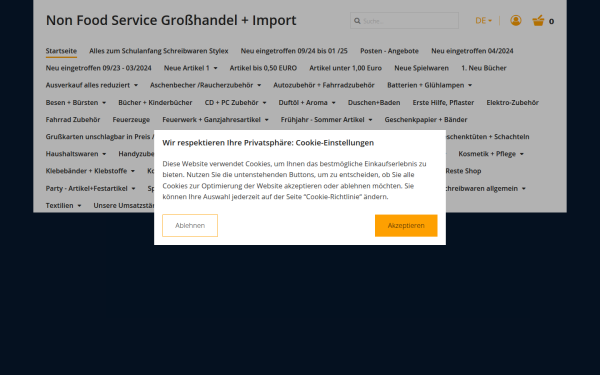Open the DE language dropdown

(x=483, y=21)
